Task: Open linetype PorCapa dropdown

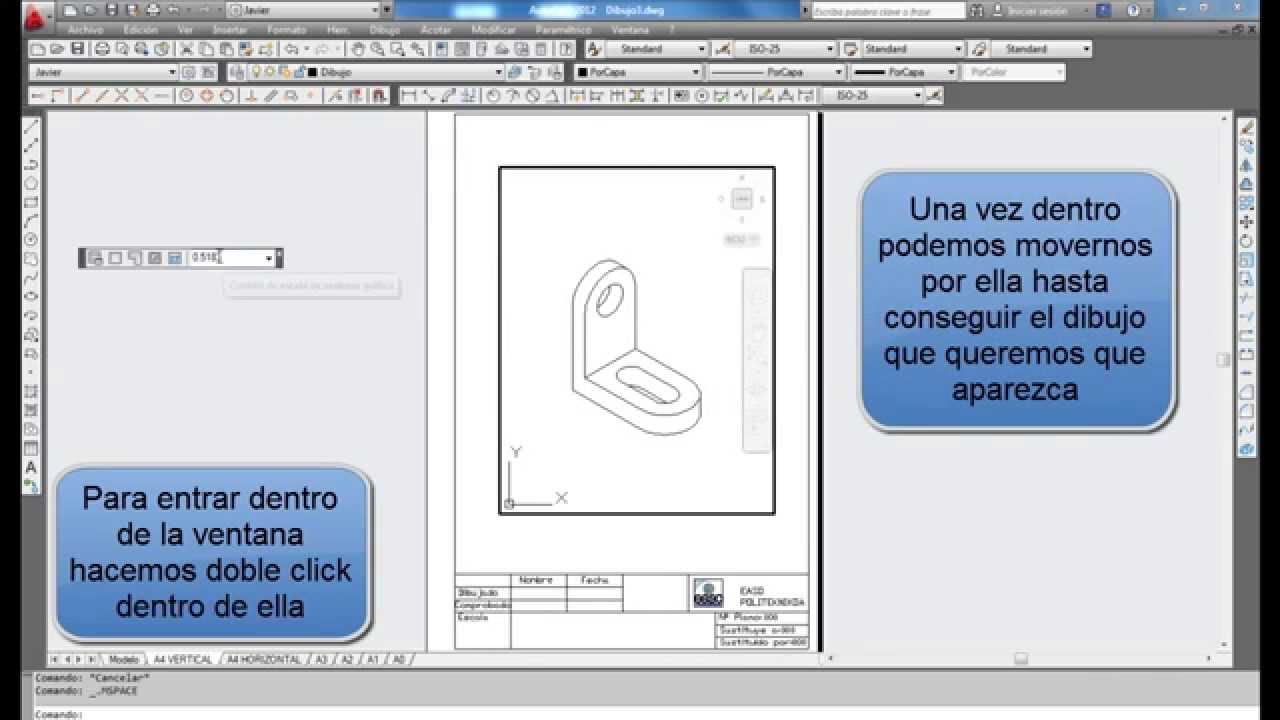Action: click(x=840, y=72)
